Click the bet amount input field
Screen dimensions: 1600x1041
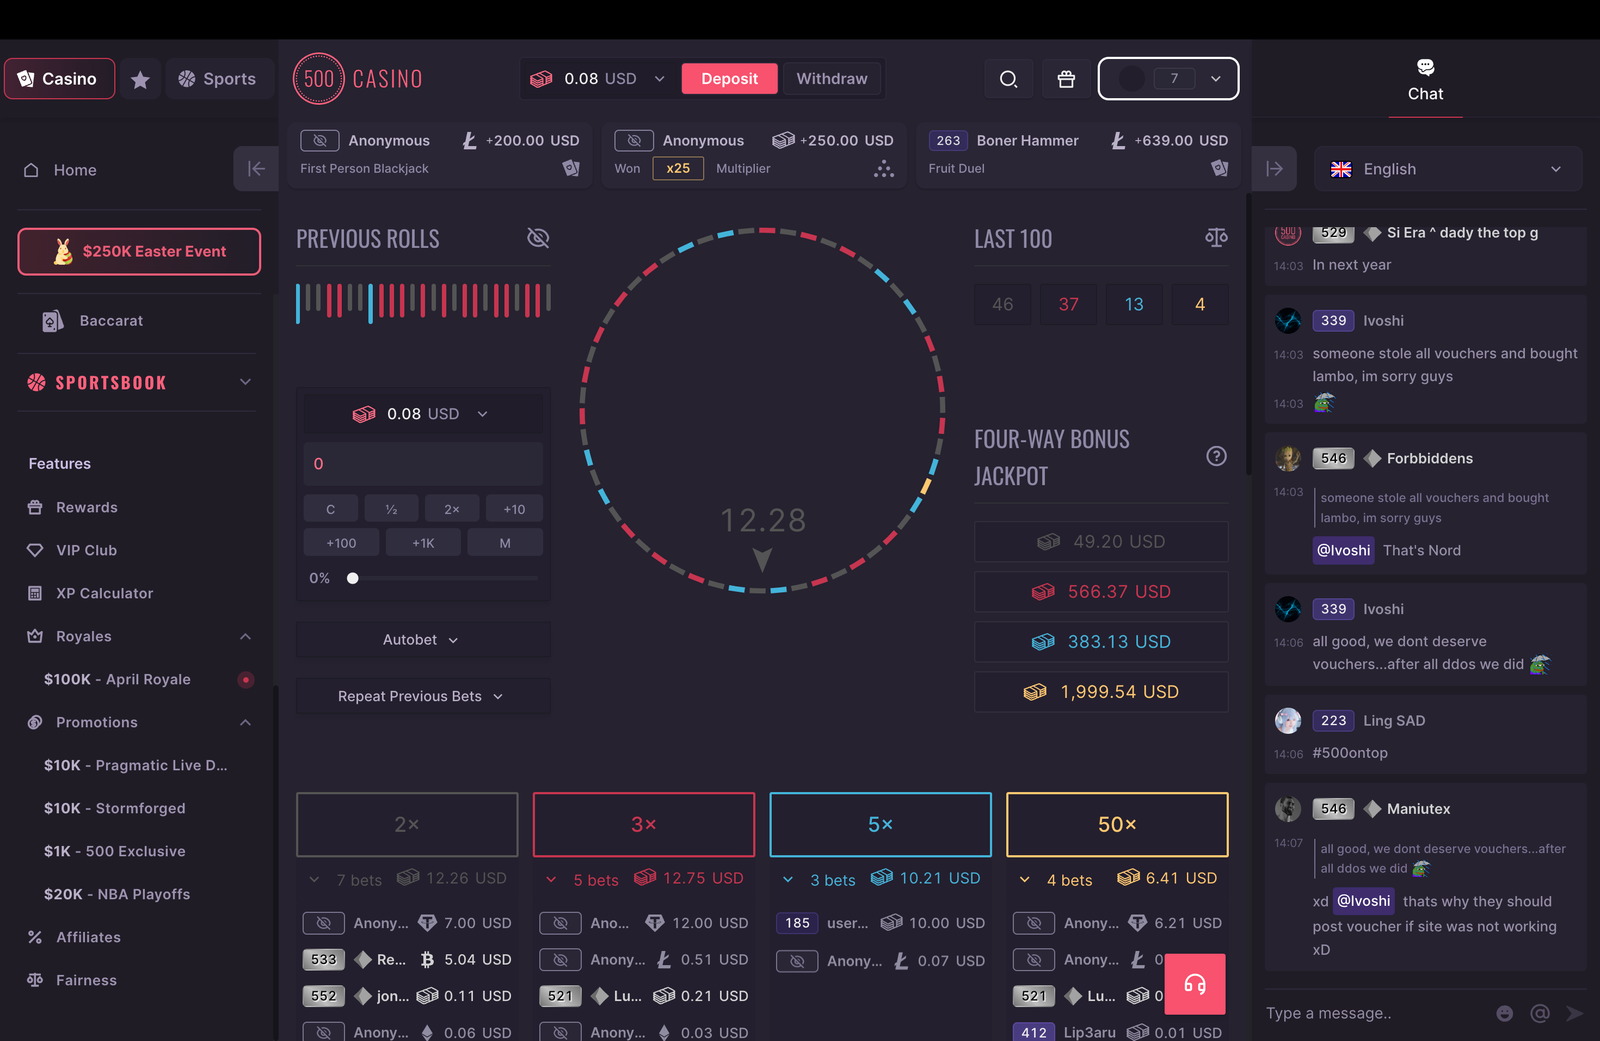[423, 464]
